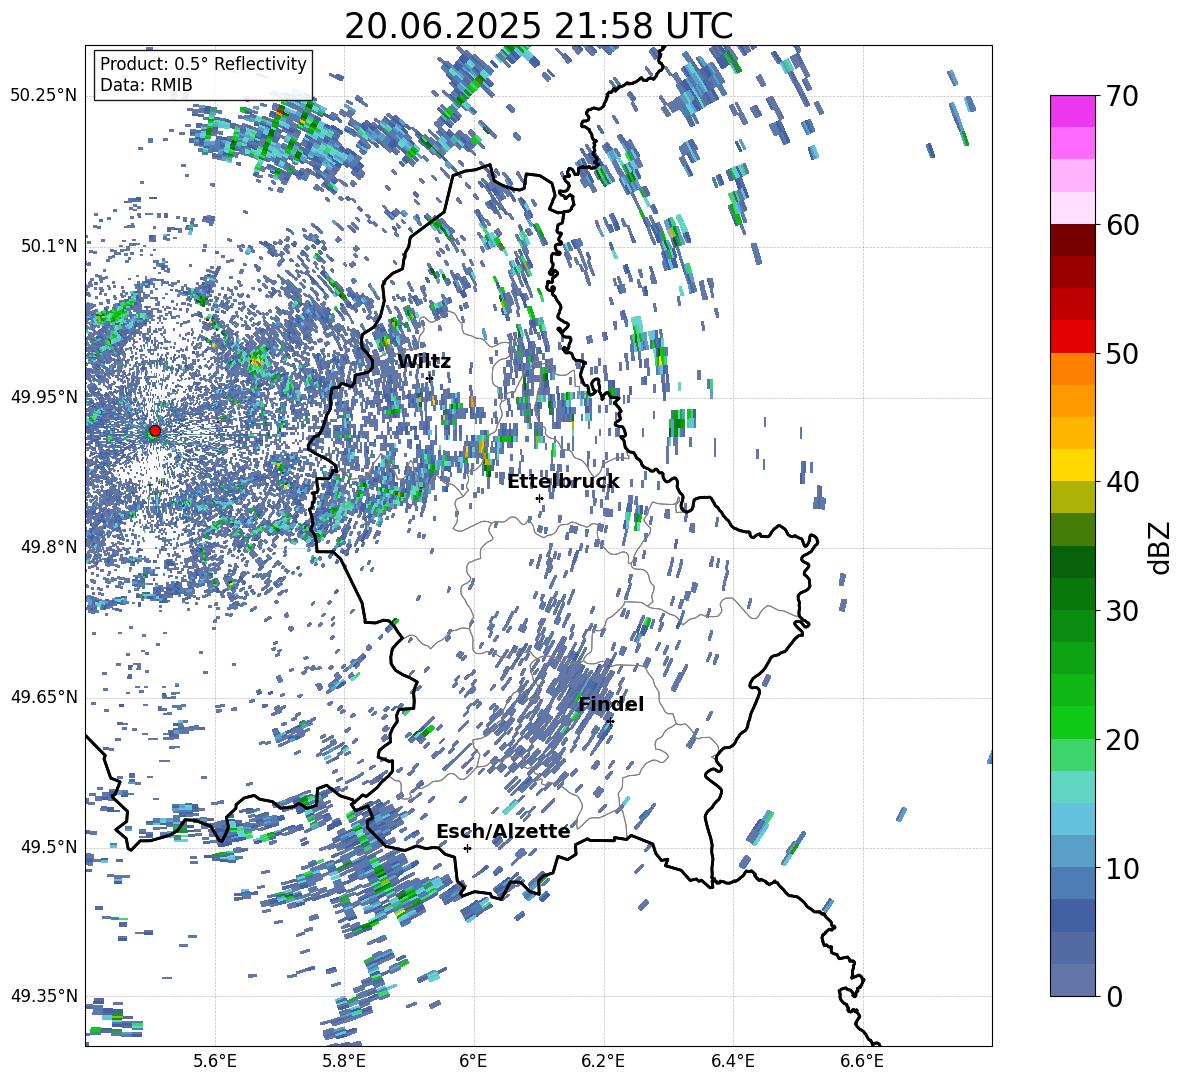
Task: Click the 49.8°N latitude label
Action: coord(49,547)
